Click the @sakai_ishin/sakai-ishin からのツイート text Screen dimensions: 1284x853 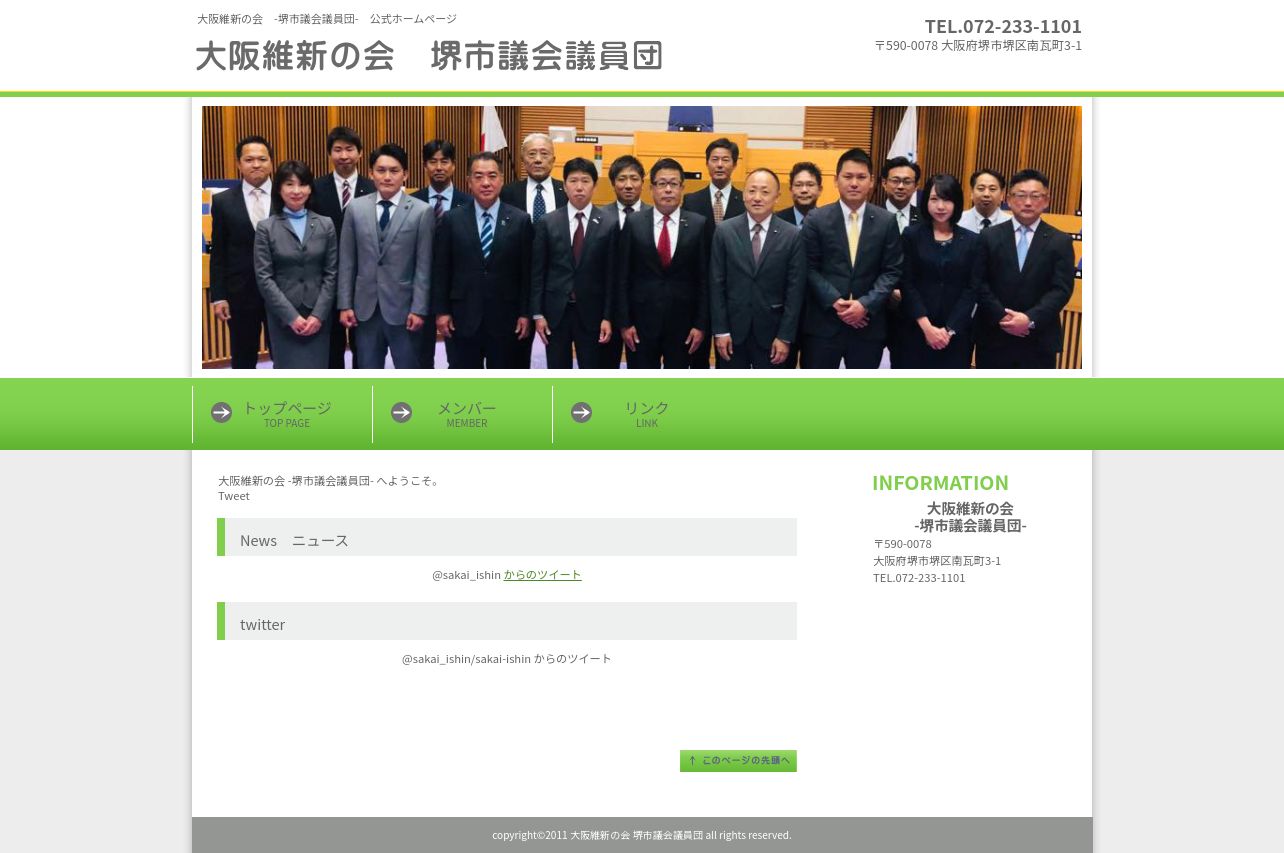pos(507,659)
